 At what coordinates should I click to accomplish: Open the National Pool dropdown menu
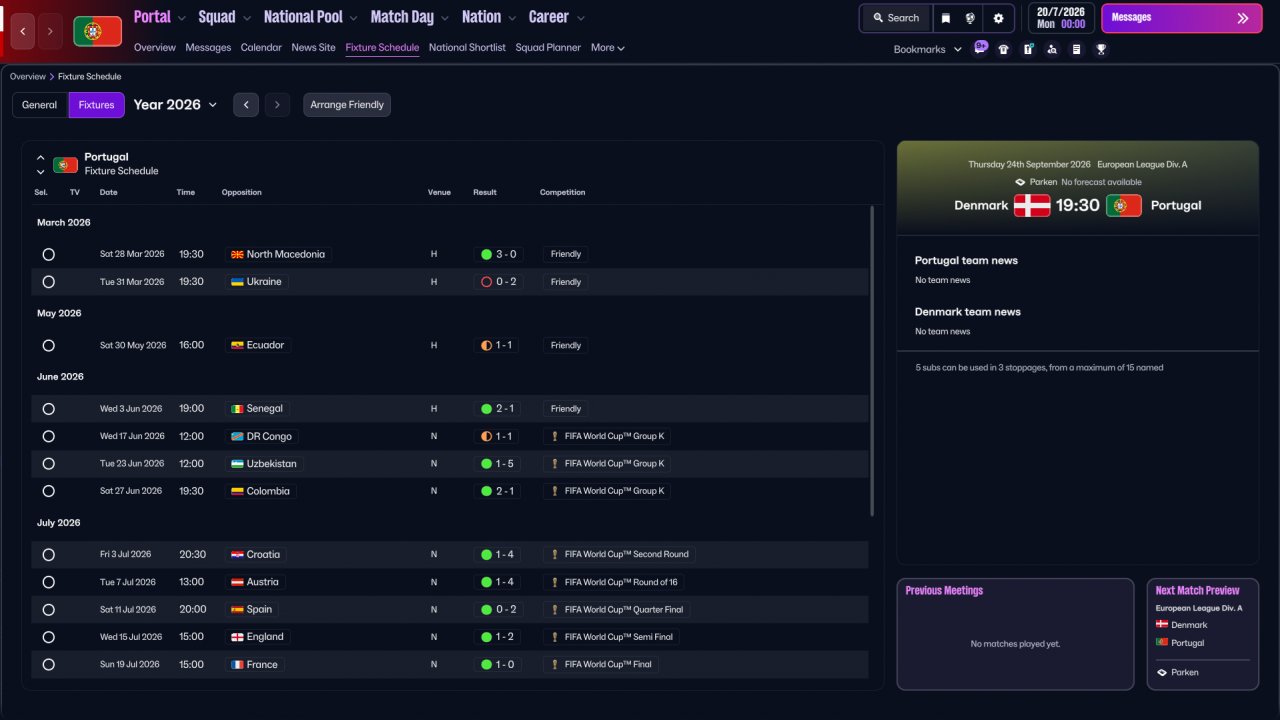[311, 17]
